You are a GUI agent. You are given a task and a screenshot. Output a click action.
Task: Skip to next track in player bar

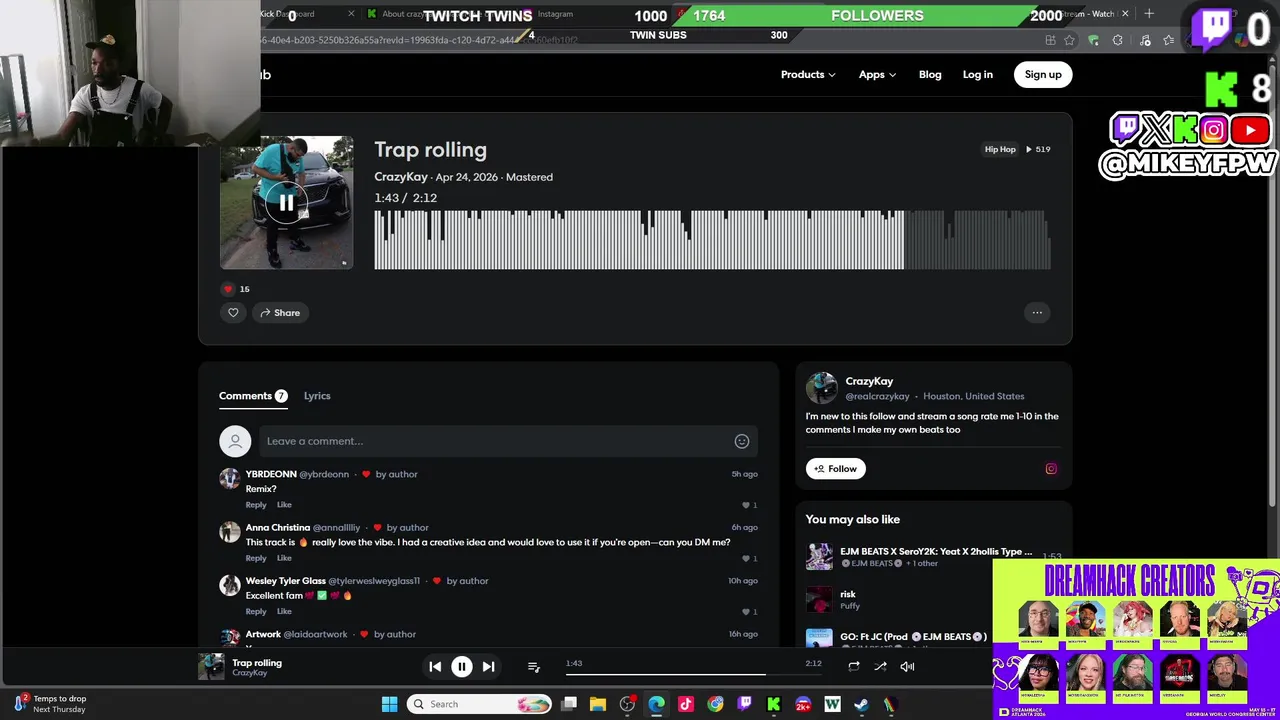click(x=488, y=666)
